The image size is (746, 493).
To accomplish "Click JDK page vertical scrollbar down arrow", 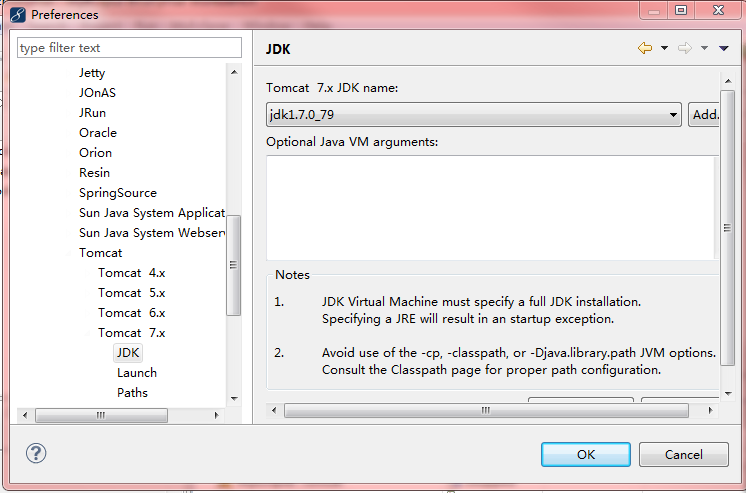I will [x=728, y=394].
